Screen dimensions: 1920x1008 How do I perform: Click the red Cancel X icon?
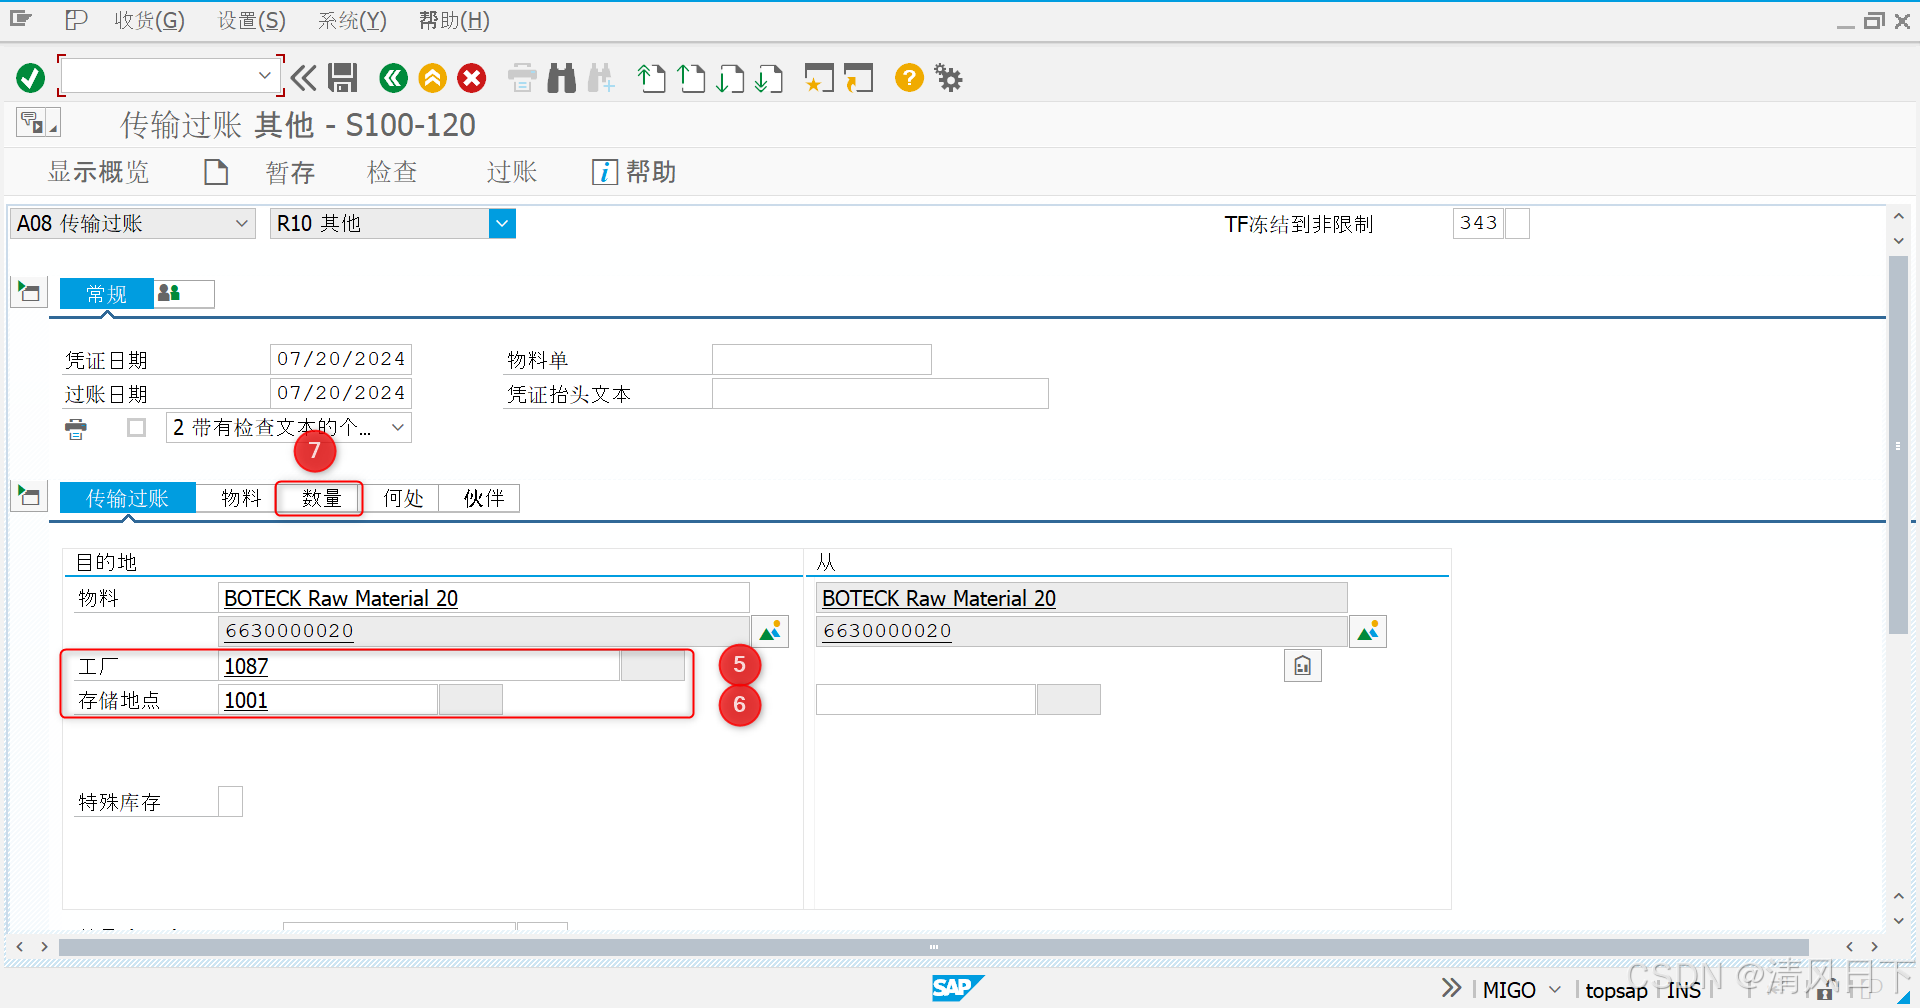click(472, 77)
